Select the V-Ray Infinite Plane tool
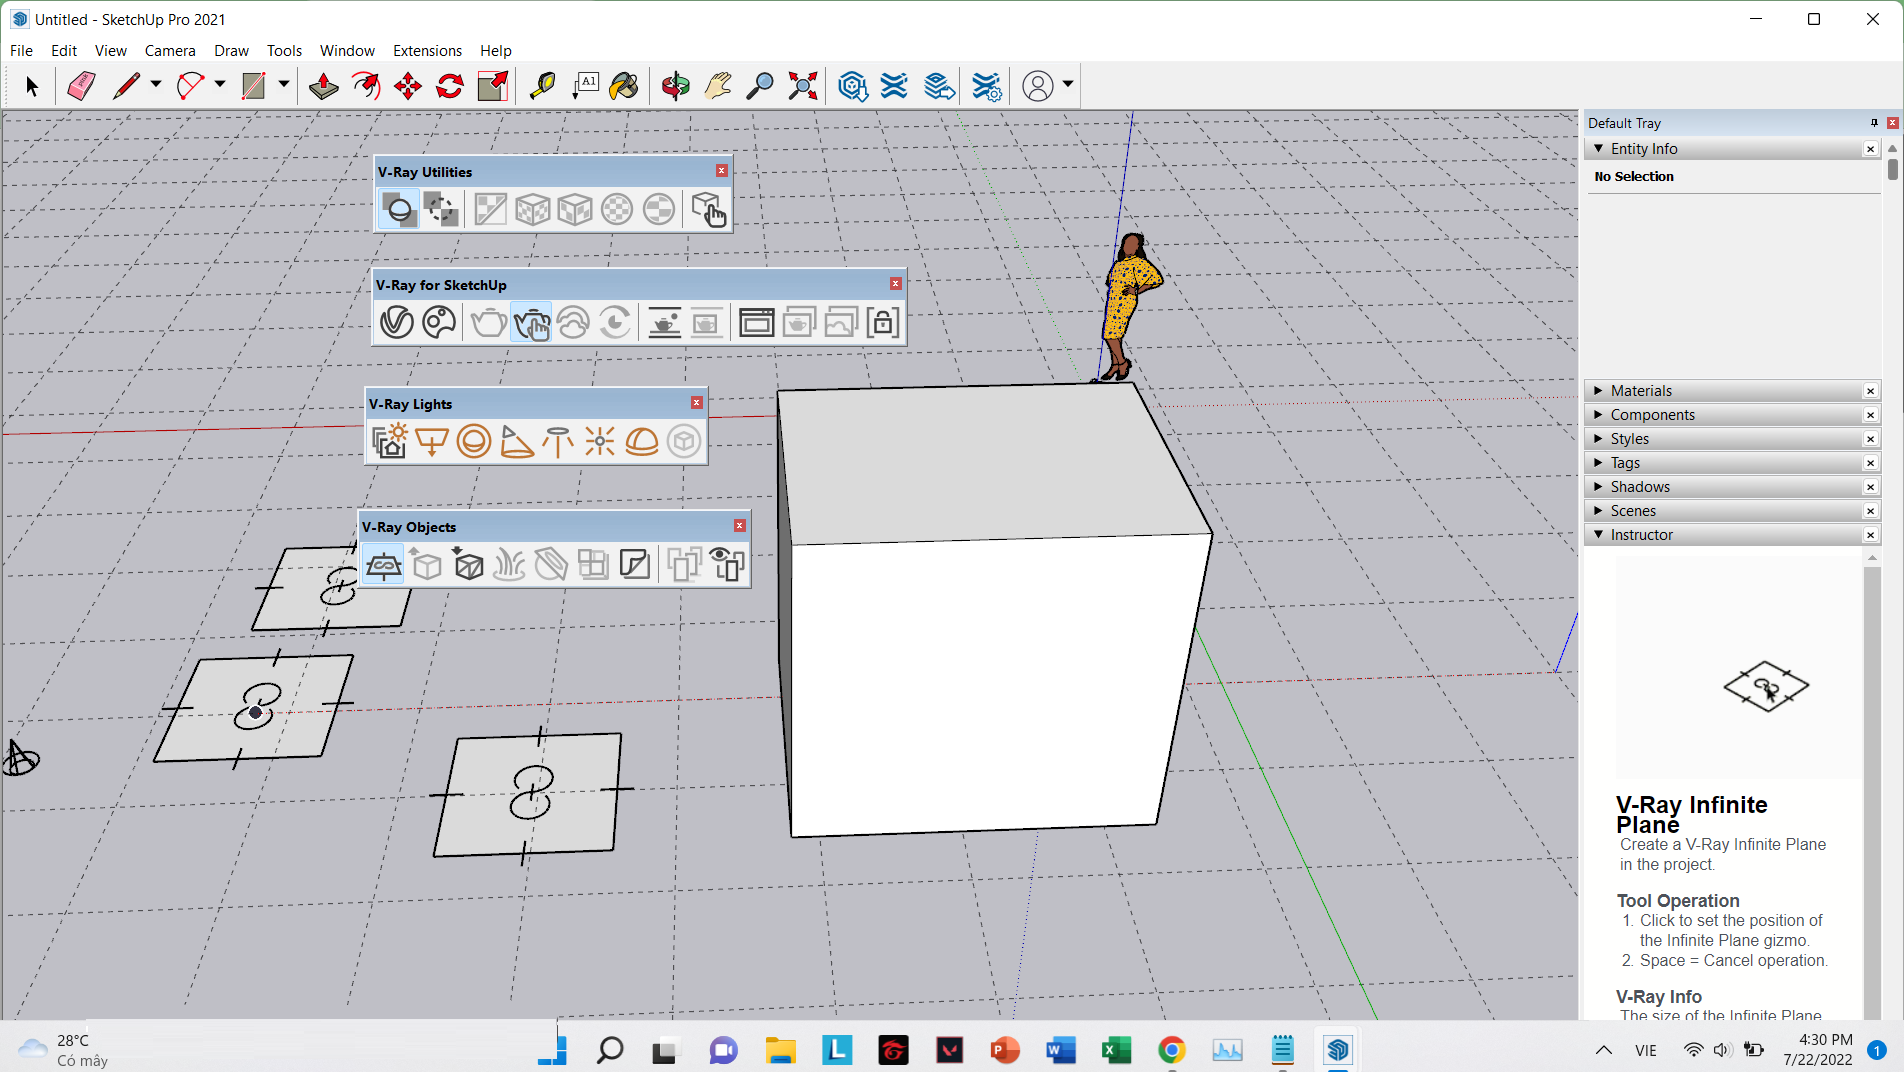 385,564
